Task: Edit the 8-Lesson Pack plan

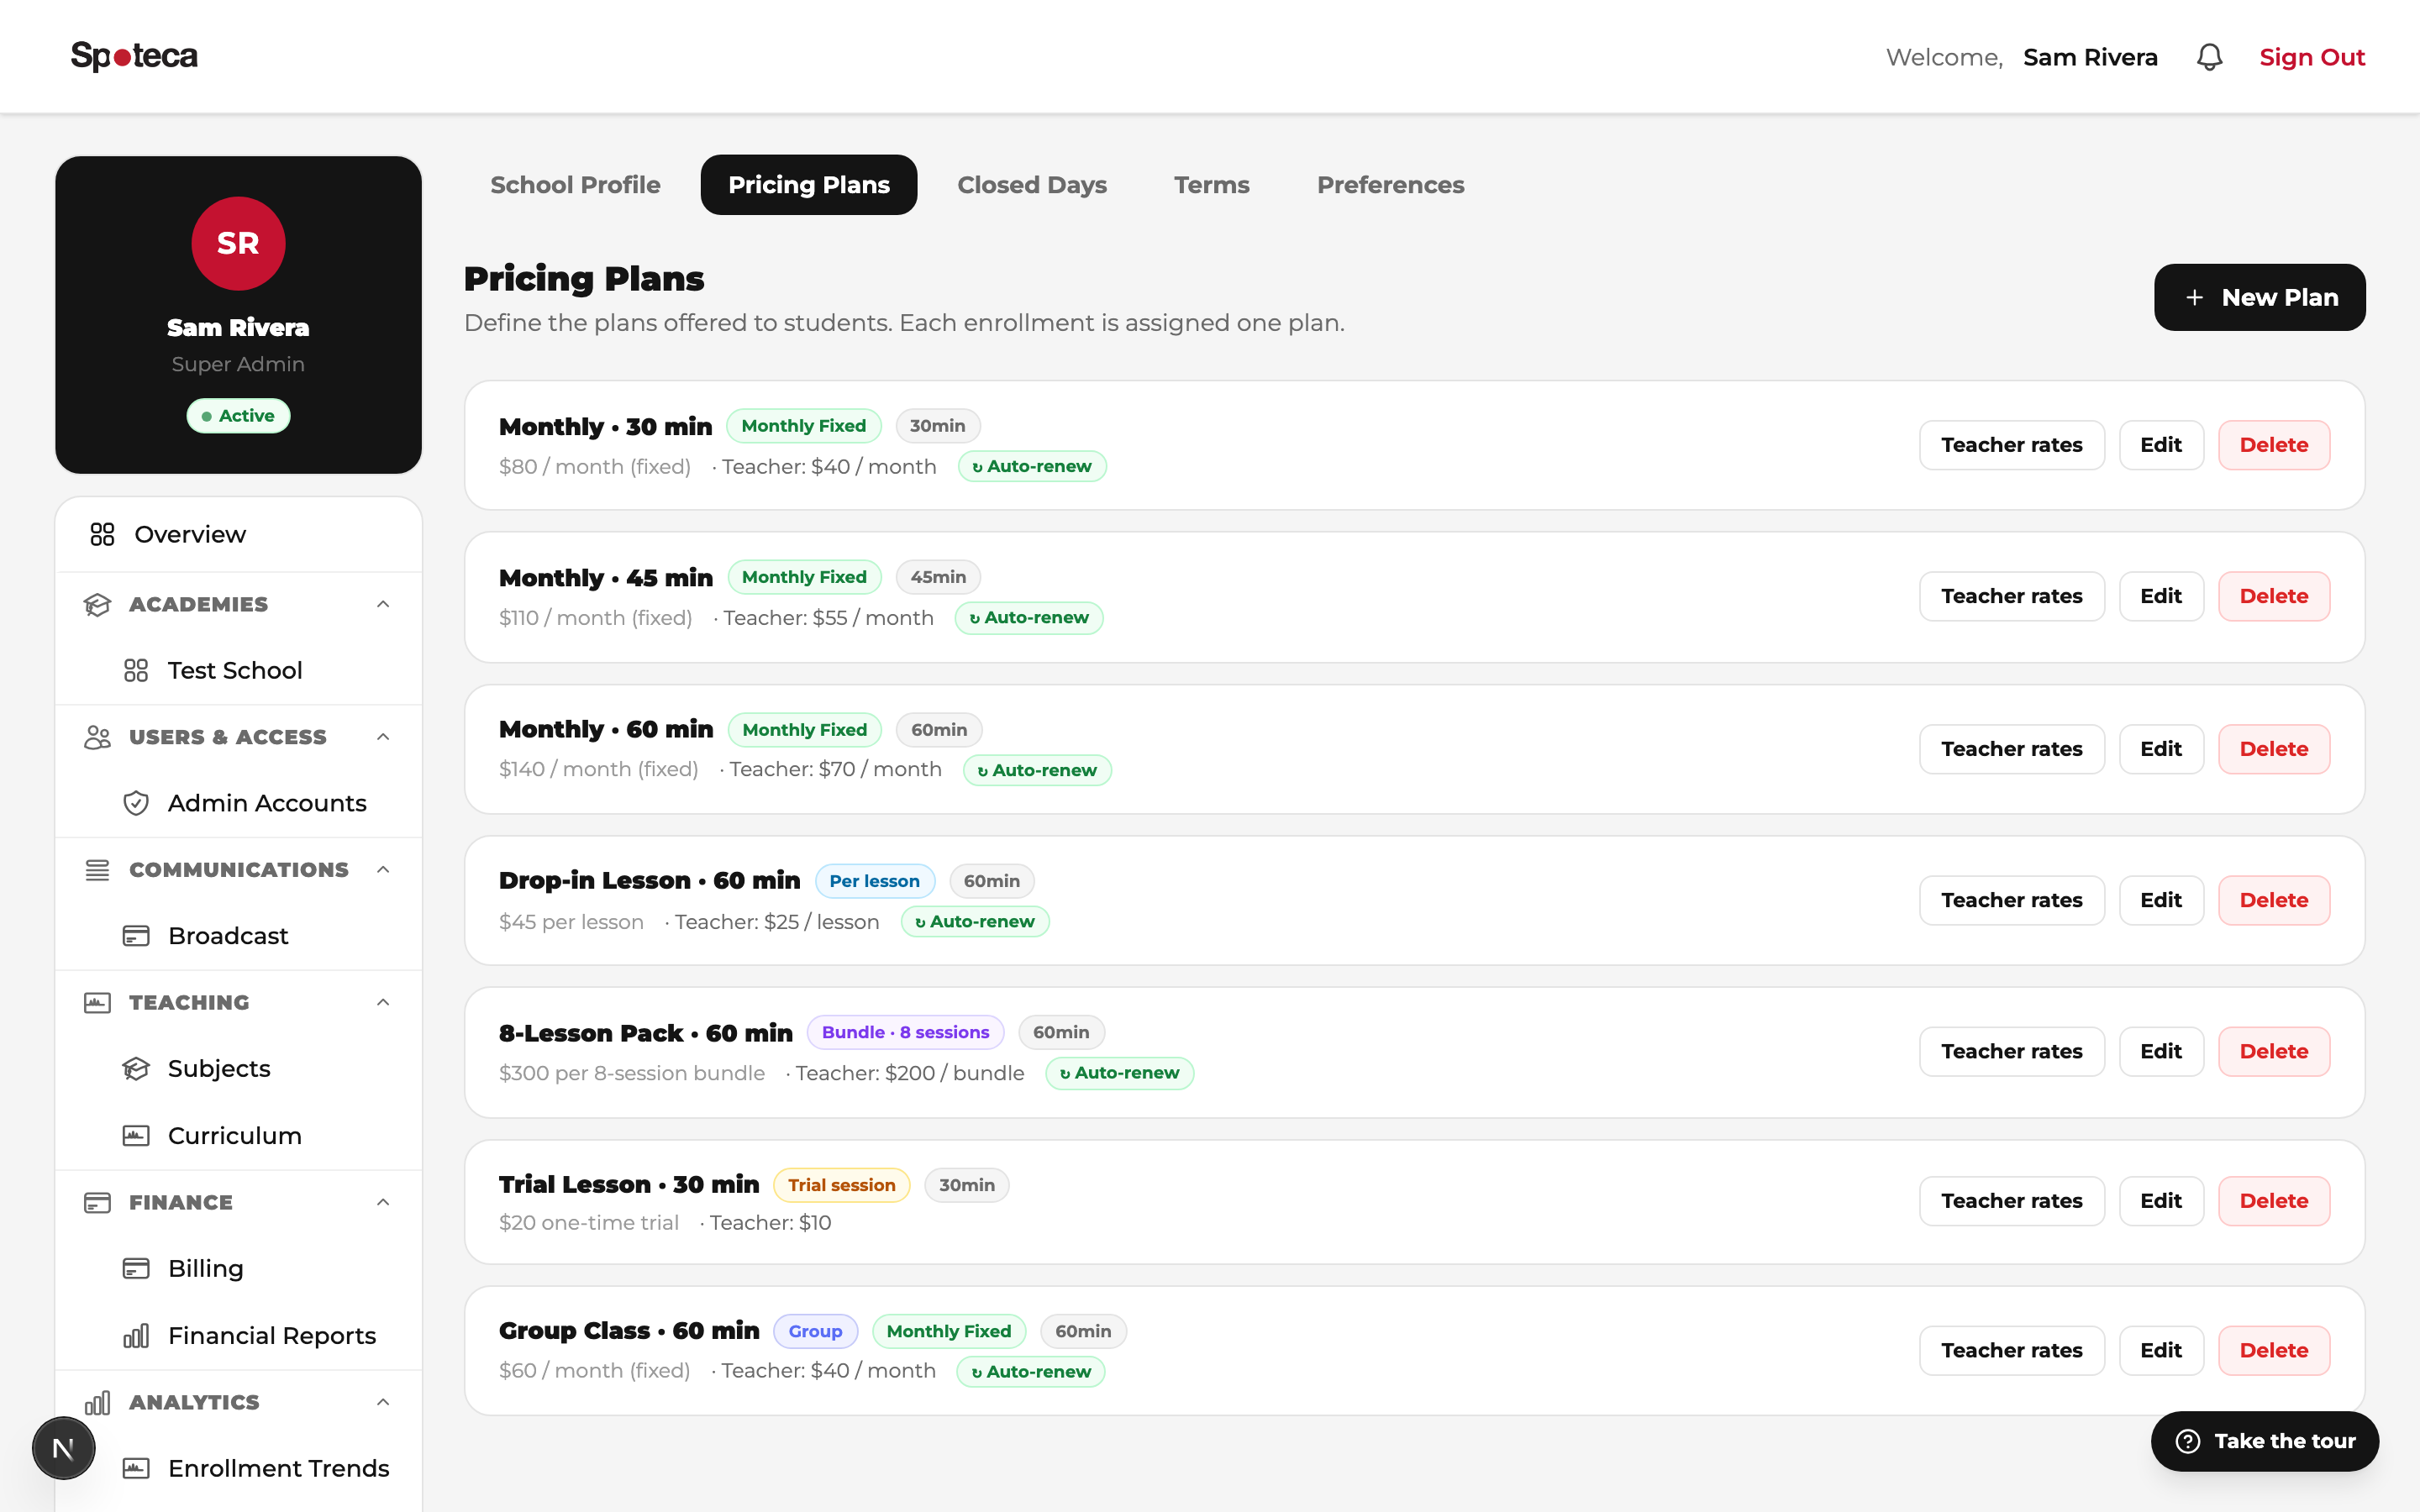Action: click(2160, 1051)
